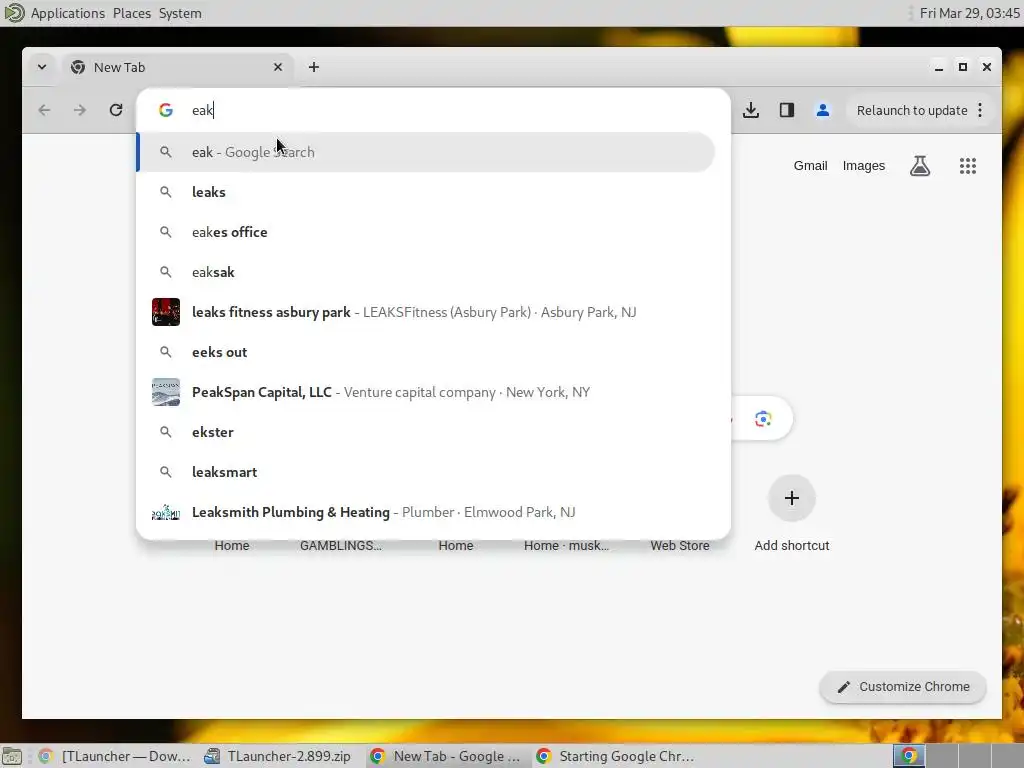1024x768 pixels.
Task: Choose the 'ekster' suggestion
Action: pos(426,432)
